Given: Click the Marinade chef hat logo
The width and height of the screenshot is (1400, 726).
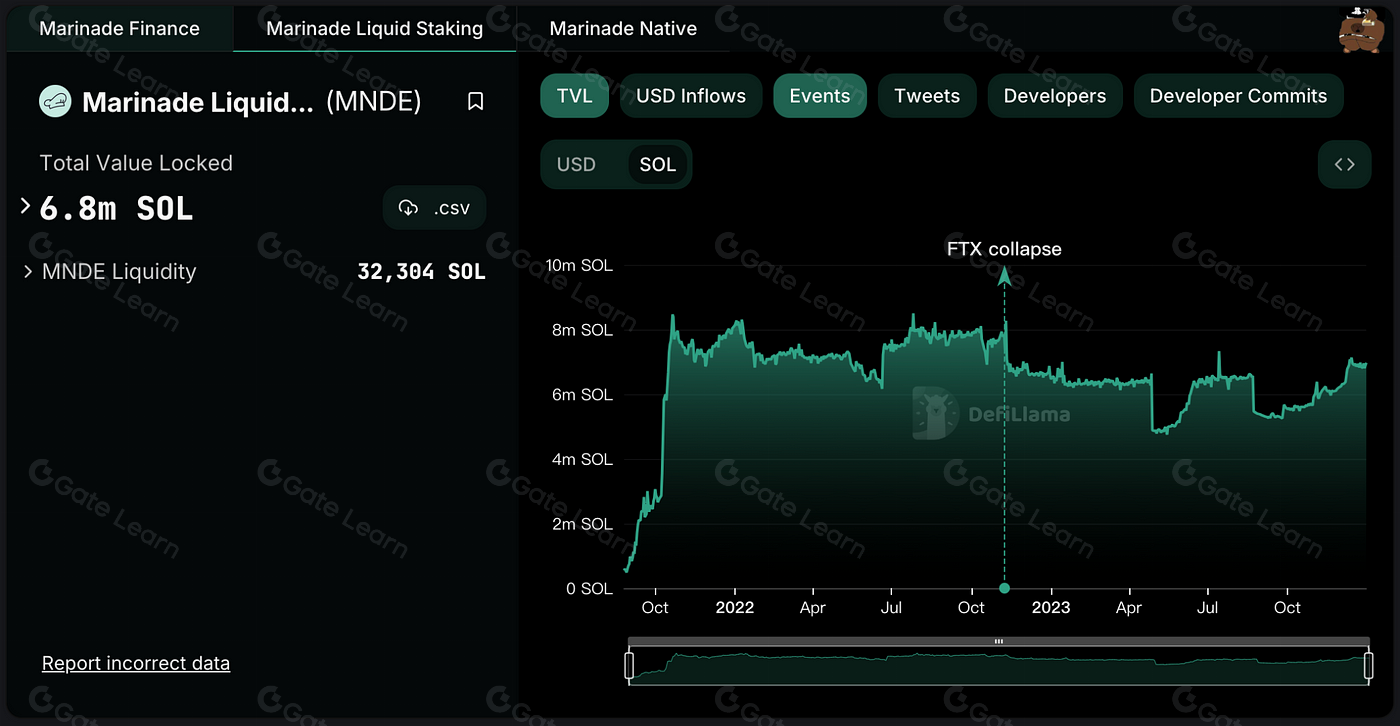Looking at the screenshot, I should click(55, 101).
